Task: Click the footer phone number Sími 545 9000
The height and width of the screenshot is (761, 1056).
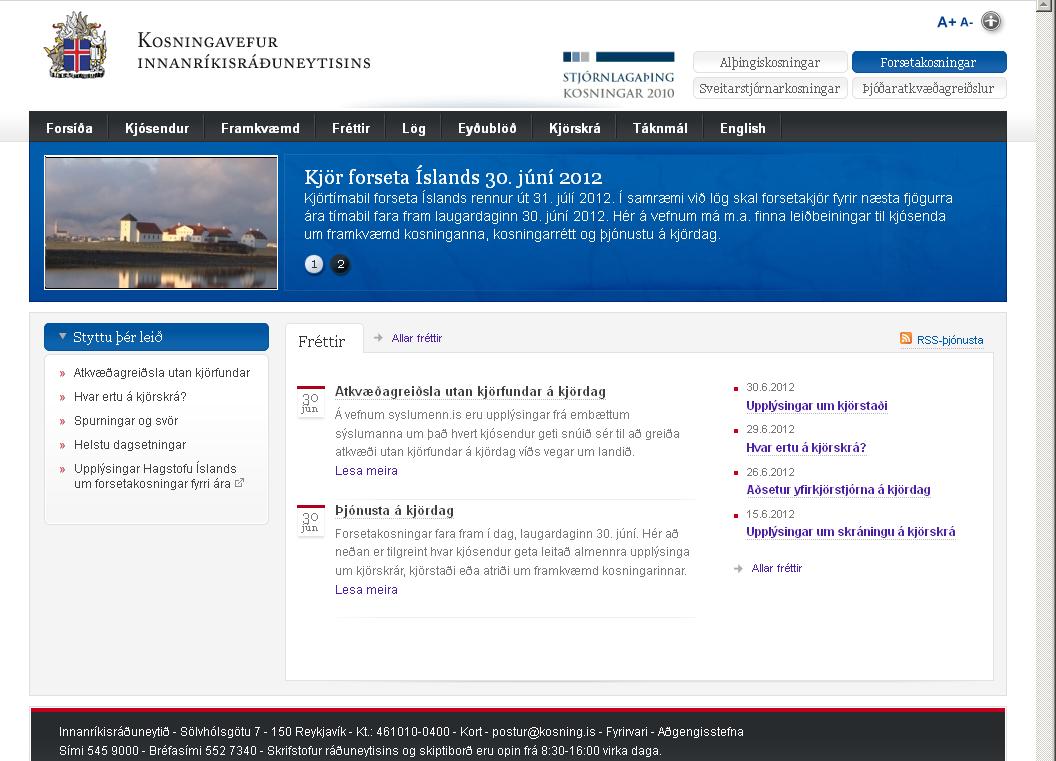Action: (98, 750)
